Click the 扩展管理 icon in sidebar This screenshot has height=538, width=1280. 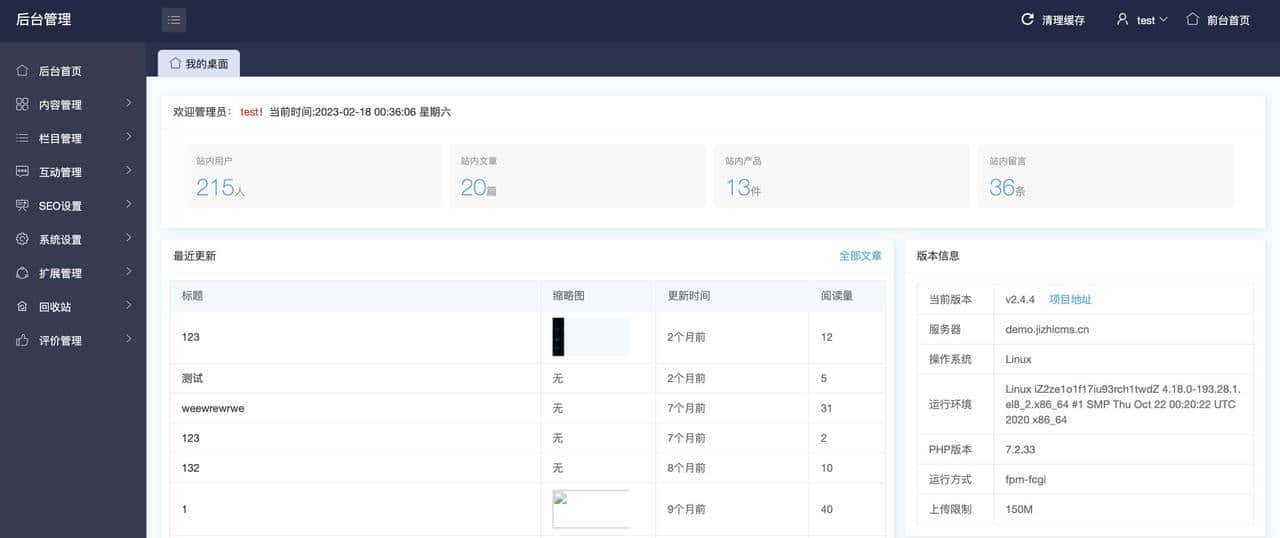point(22,273)
